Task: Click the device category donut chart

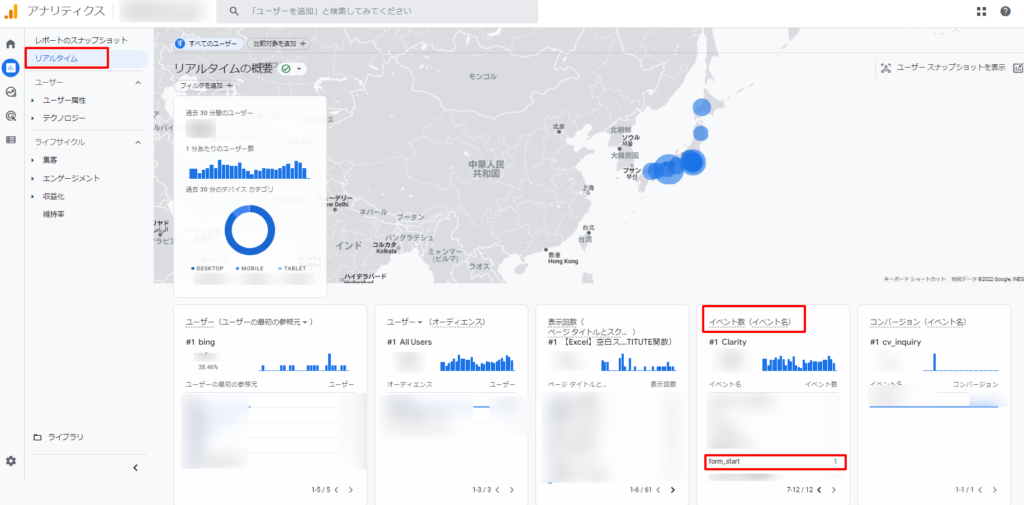Action: point(249,231)
